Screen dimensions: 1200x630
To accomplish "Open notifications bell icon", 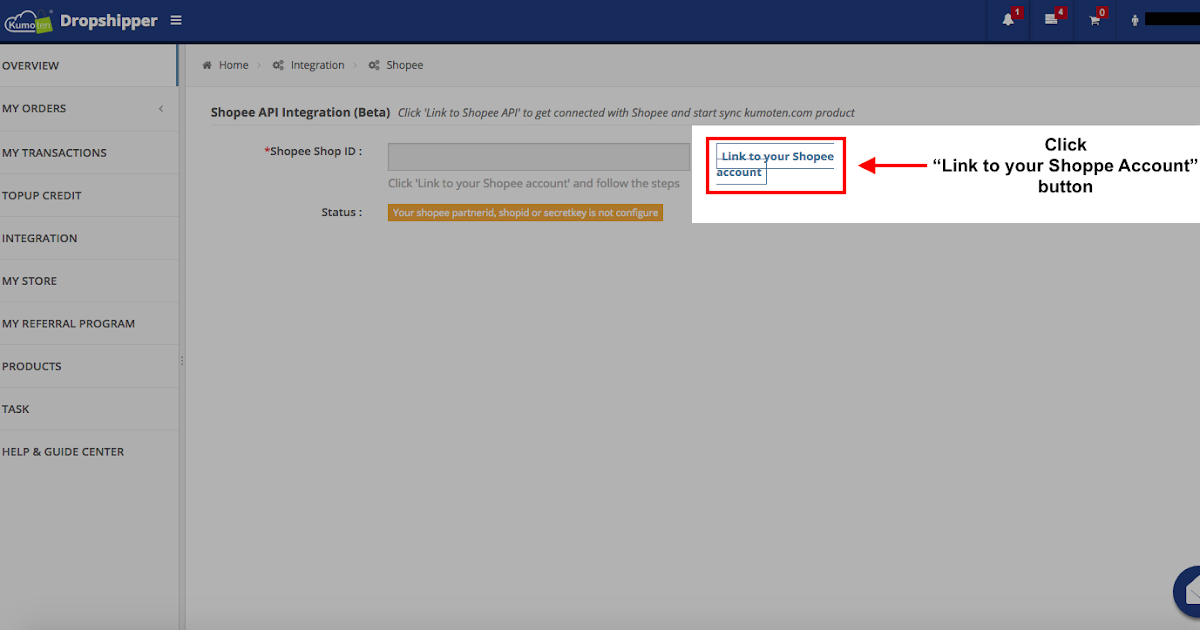I will (1008, 20).
